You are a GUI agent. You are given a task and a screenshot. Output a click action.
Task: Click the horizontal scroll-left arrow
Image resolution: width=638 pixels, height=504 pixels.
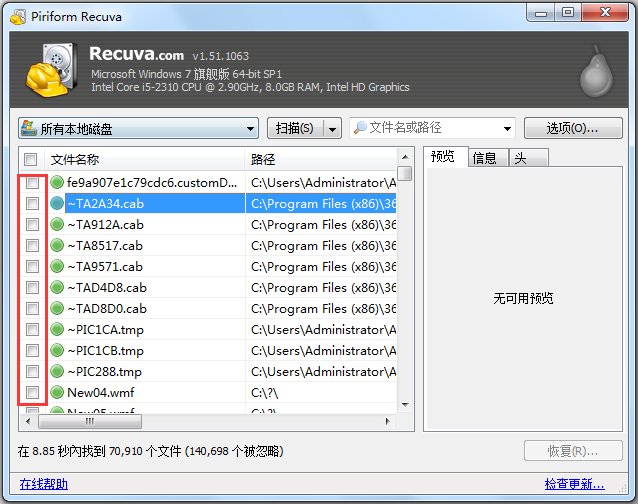(28, 421)
